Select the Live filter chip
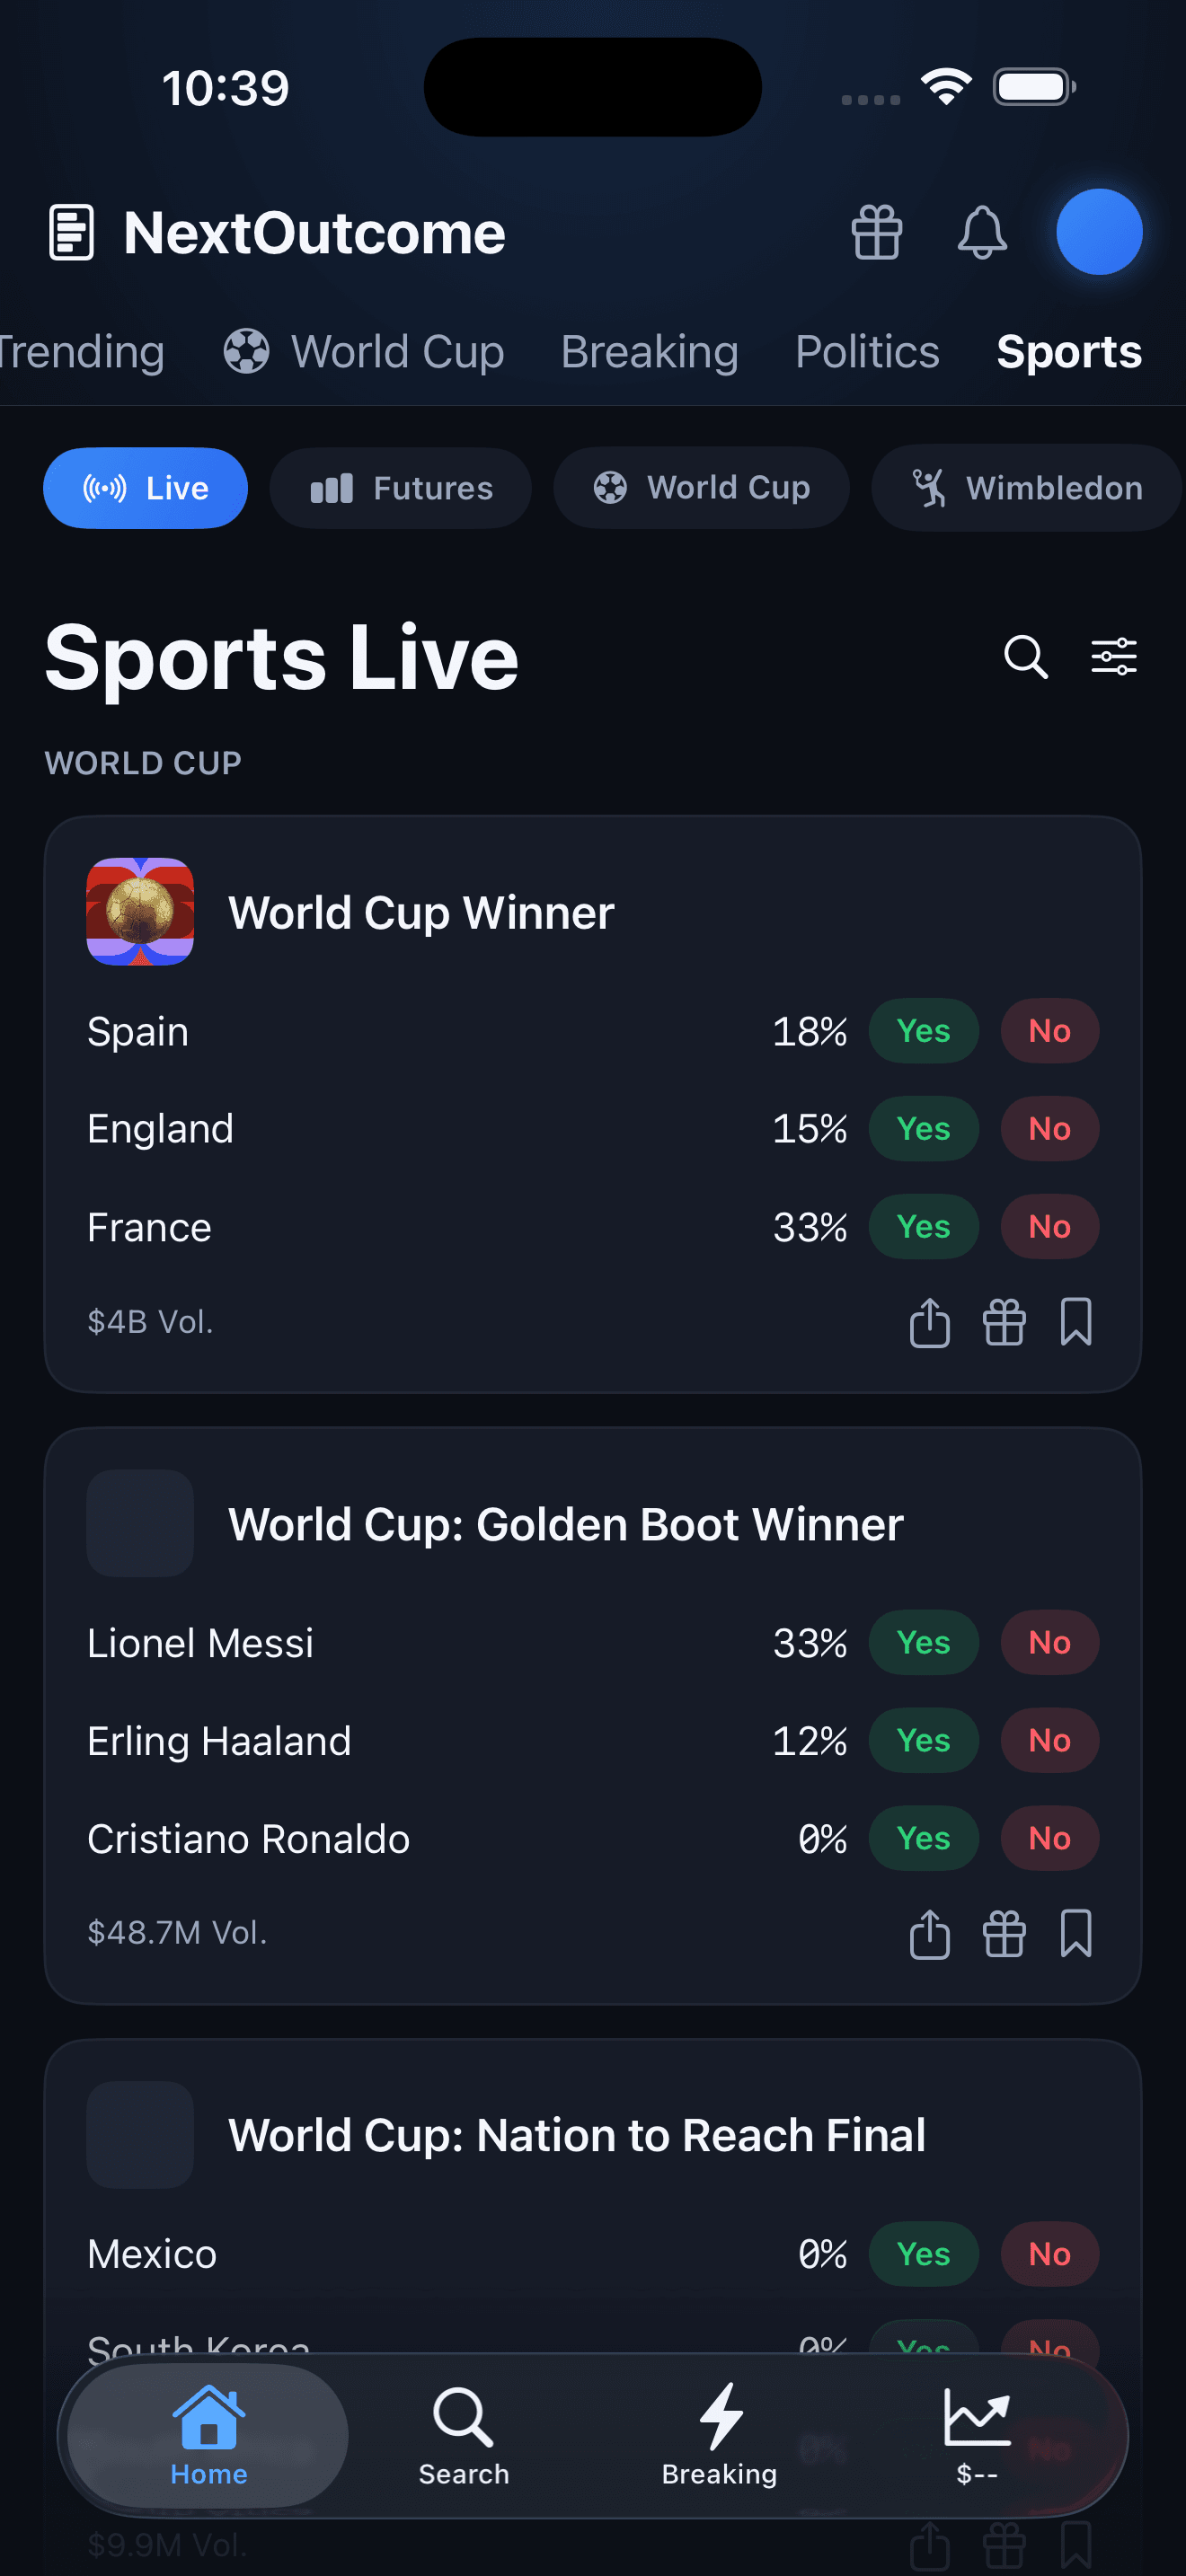Viewport: 1186px width, 2576px height. tap(146, 488)
